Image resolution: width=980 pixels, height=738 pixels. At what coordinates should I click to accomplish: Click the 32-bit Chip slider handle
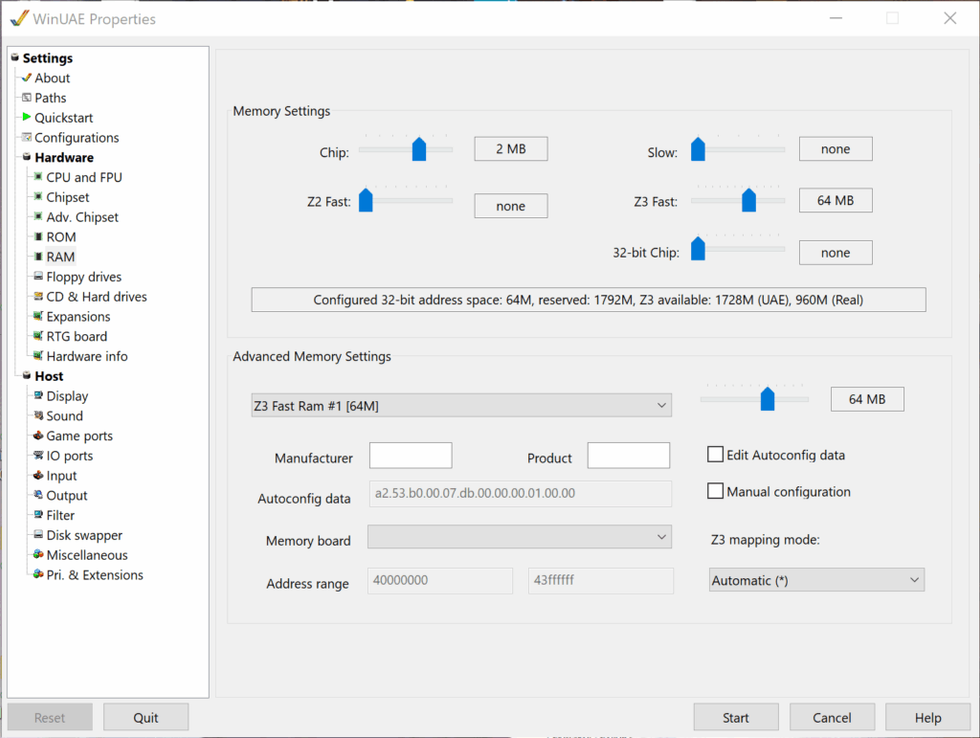698,248
